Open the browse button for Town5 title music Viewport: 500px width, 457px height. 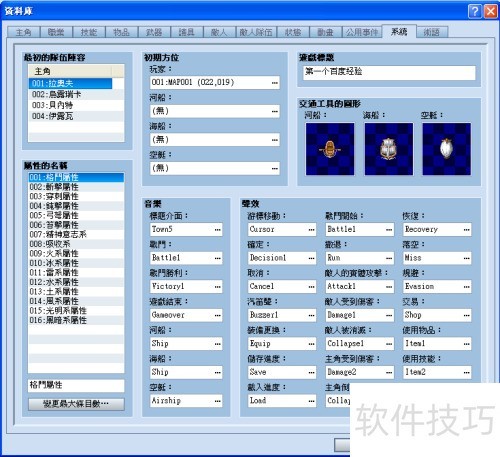[217, 230]
